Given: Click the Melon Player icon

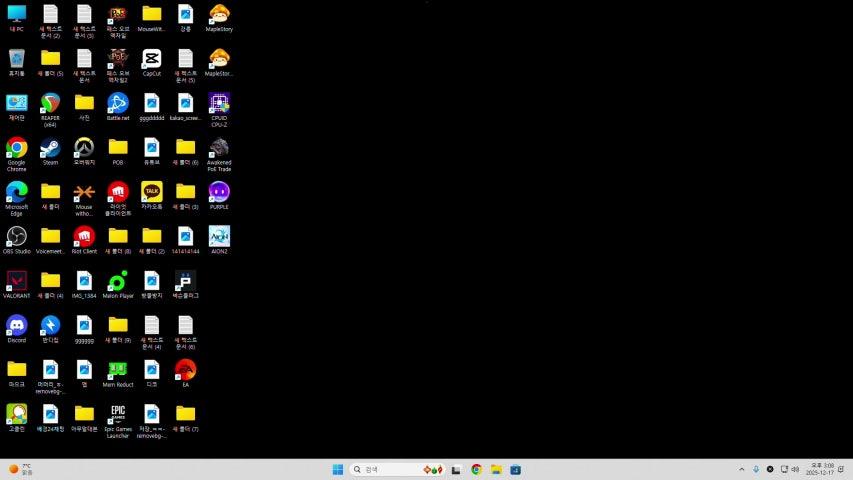Looking at the screenshot, I should [118, 280].
